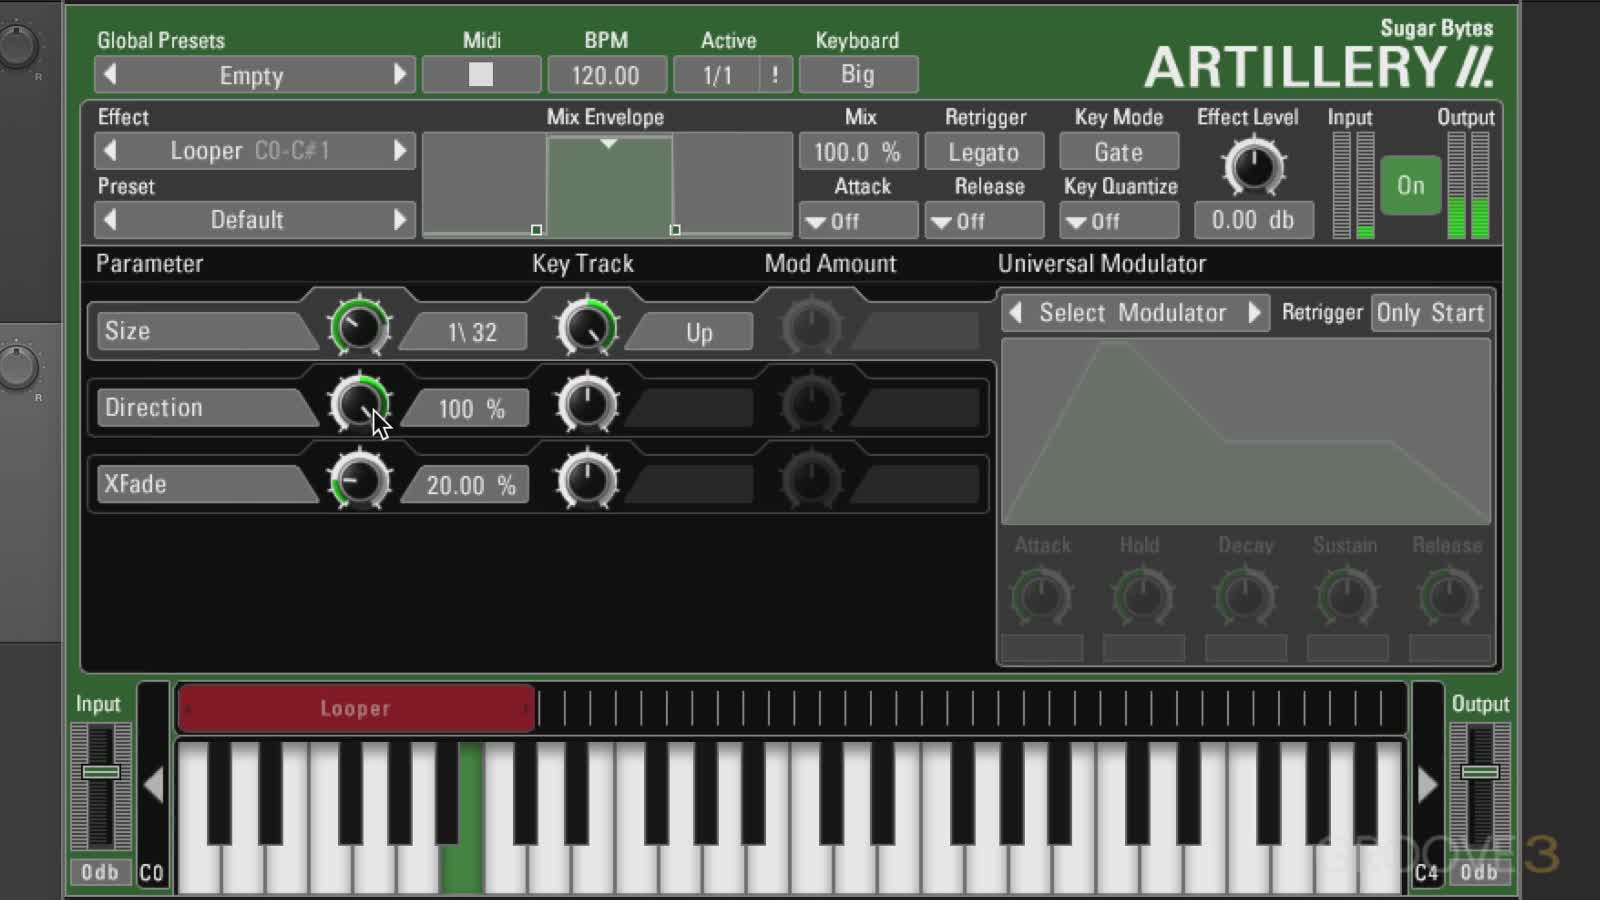Toggle Retrigger Only Start button
The image size is (1600, 900).
(1430, 313)
